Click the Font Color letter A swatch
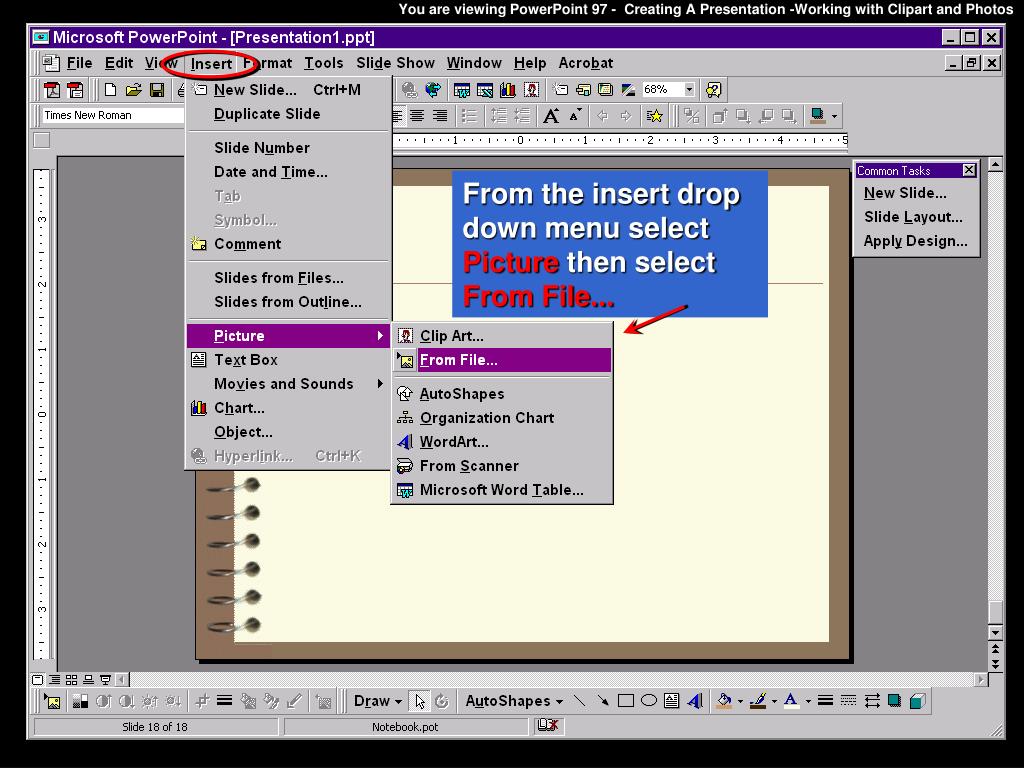1024x768 pixels. tap(791, 701)
